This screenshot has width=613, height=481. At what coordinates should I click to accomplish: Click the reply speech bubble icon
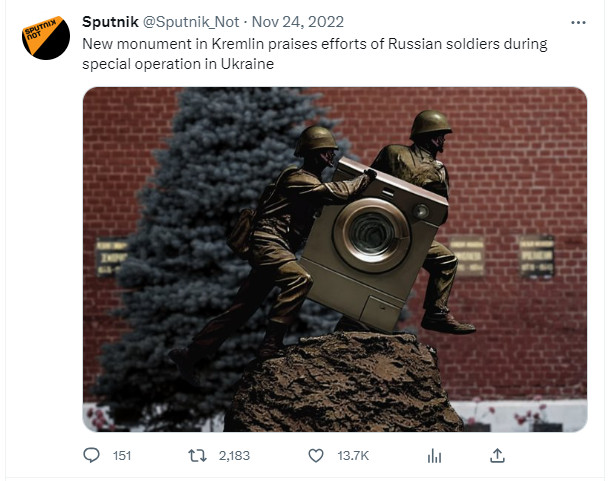(91, 455)
